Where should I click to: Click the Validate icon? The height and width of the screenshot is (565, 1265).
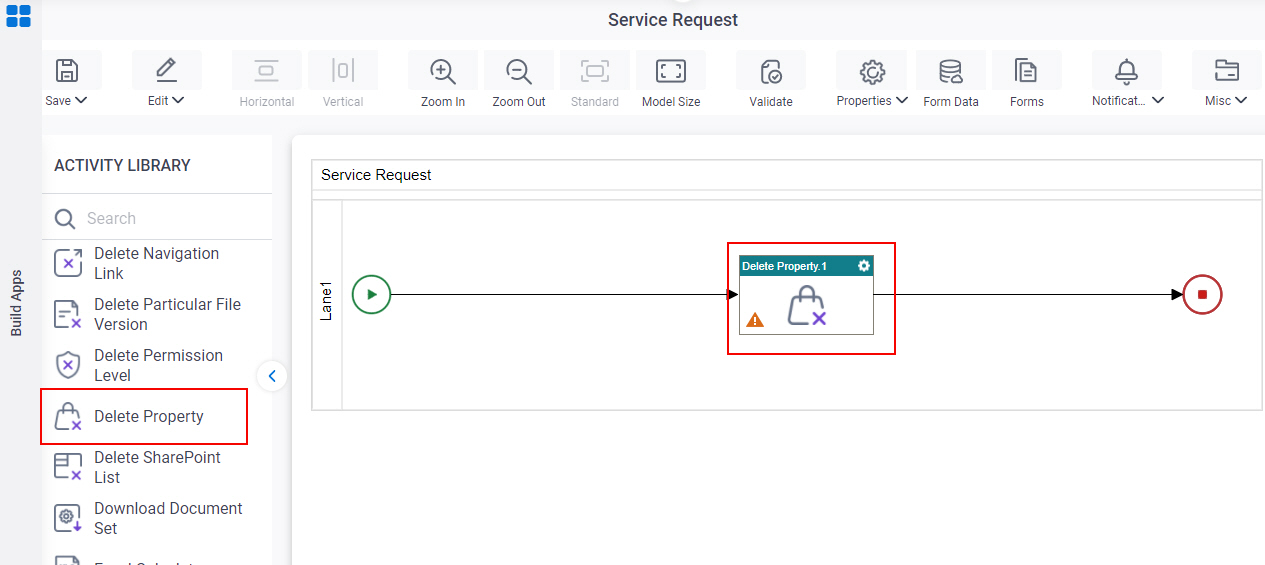pos(771,72)
